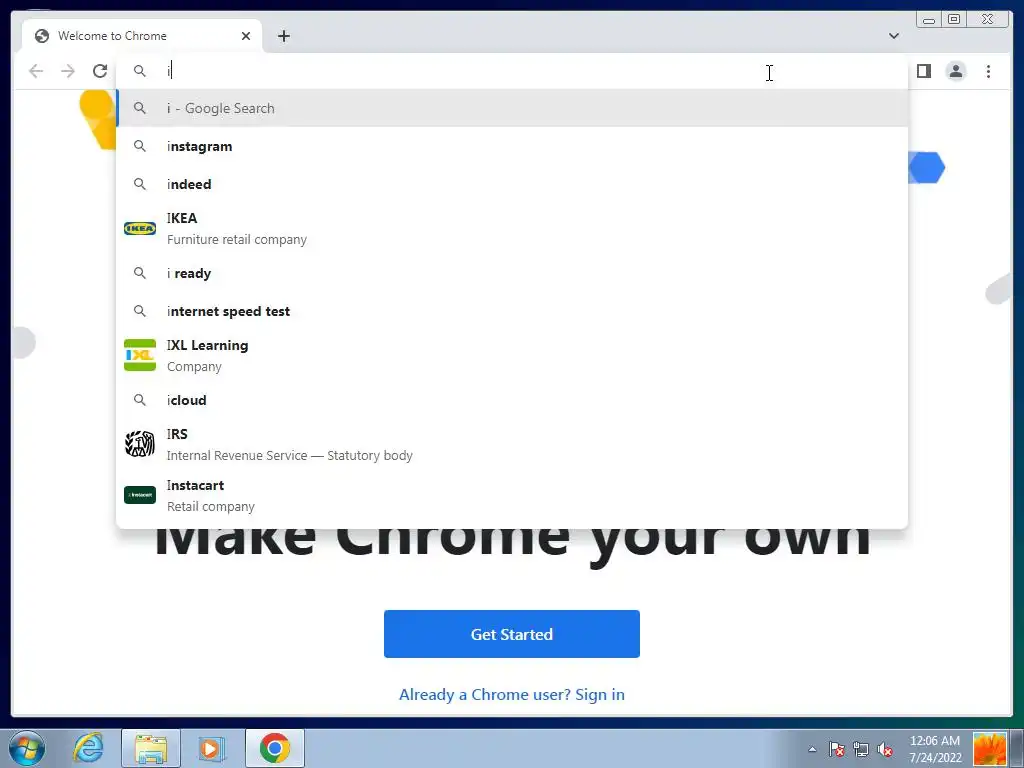Expand the tab search chevron
This screenshot has width=1024, height=768.
[893, 36]
